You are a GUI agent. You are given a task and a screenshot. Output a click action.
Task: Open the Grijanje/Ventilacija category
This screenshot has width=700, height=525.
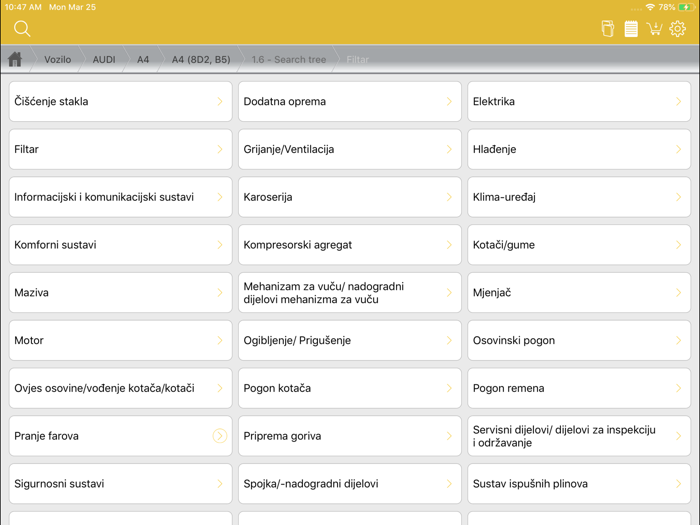pos(350,149)
